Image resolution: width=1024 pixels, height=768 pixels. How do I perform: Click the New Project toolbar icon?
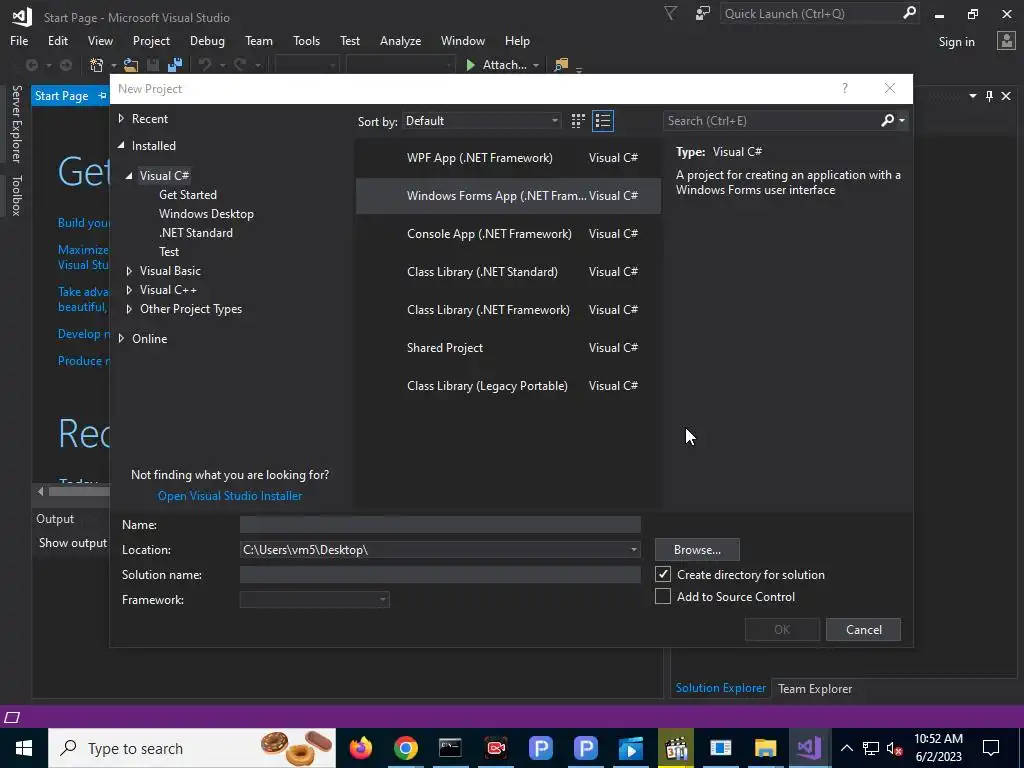(x=97, y=65)
